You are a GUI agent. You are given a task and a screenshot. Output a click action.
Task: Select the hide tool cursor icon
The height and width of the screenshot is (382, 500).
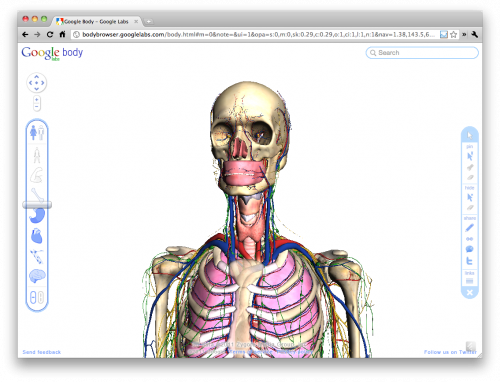[470, 197]
